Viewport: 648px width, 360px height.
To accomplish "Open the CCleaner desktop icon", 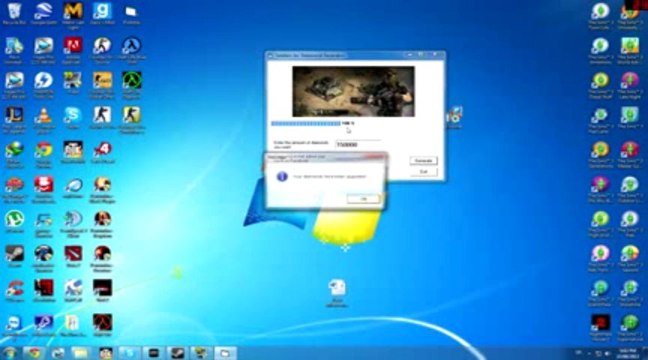I will click(14, 288).
